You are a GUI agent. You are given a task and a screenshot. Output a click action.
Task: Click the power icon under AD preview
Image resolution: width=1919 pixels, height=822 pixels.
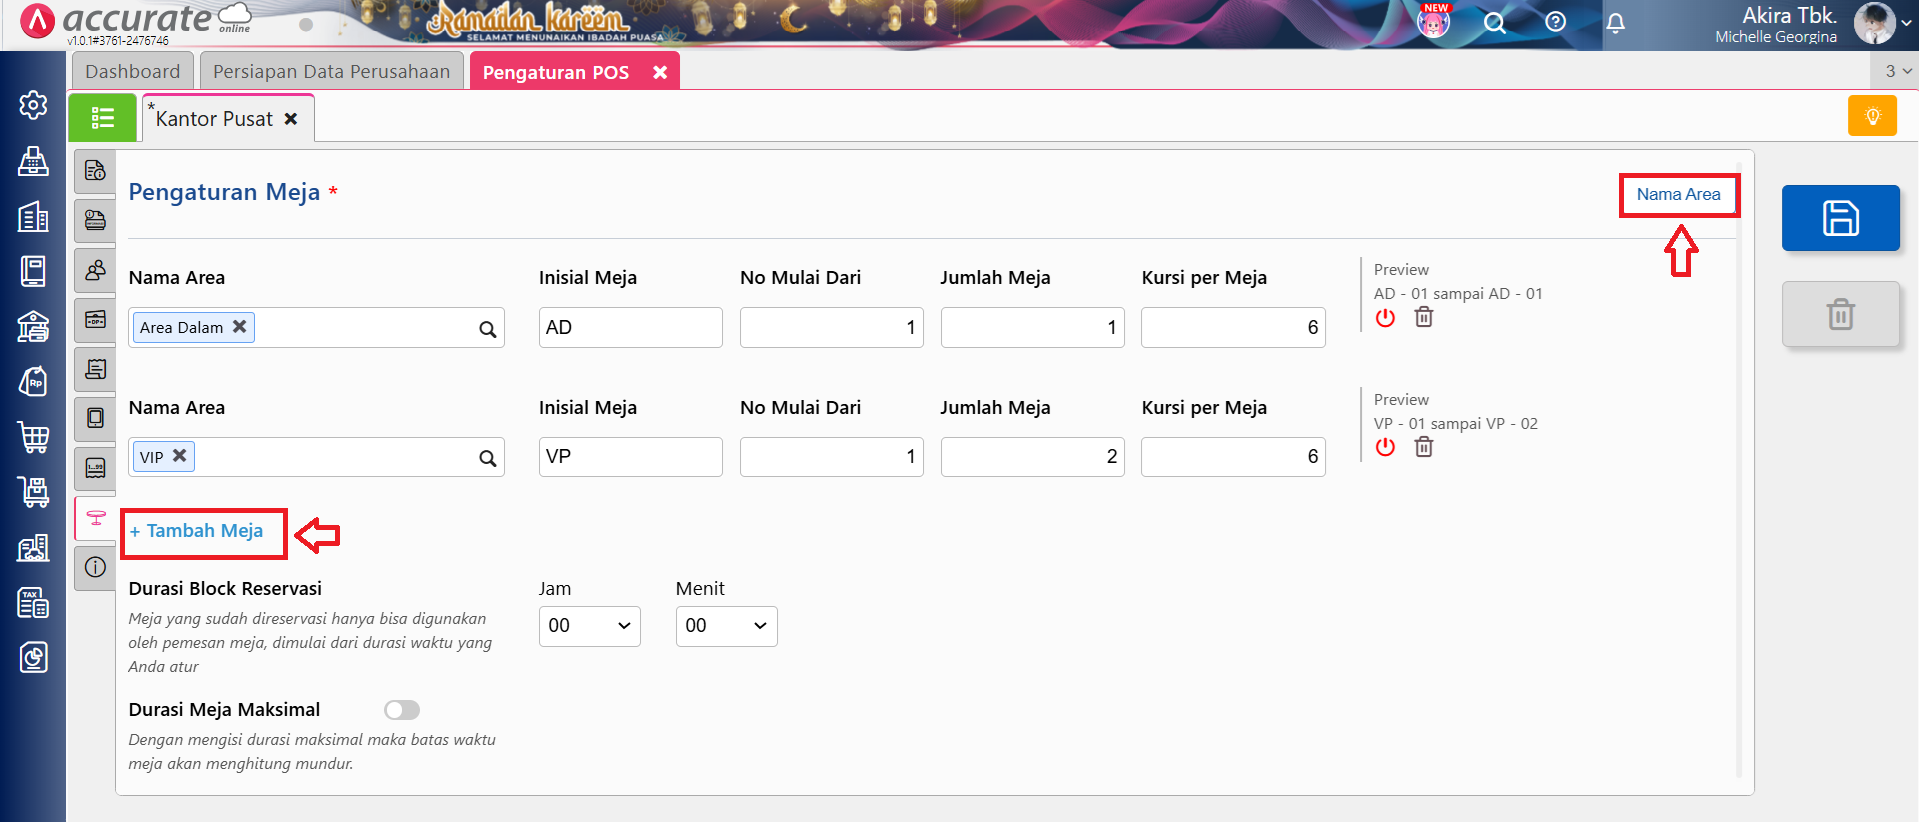click(1385, 318)
